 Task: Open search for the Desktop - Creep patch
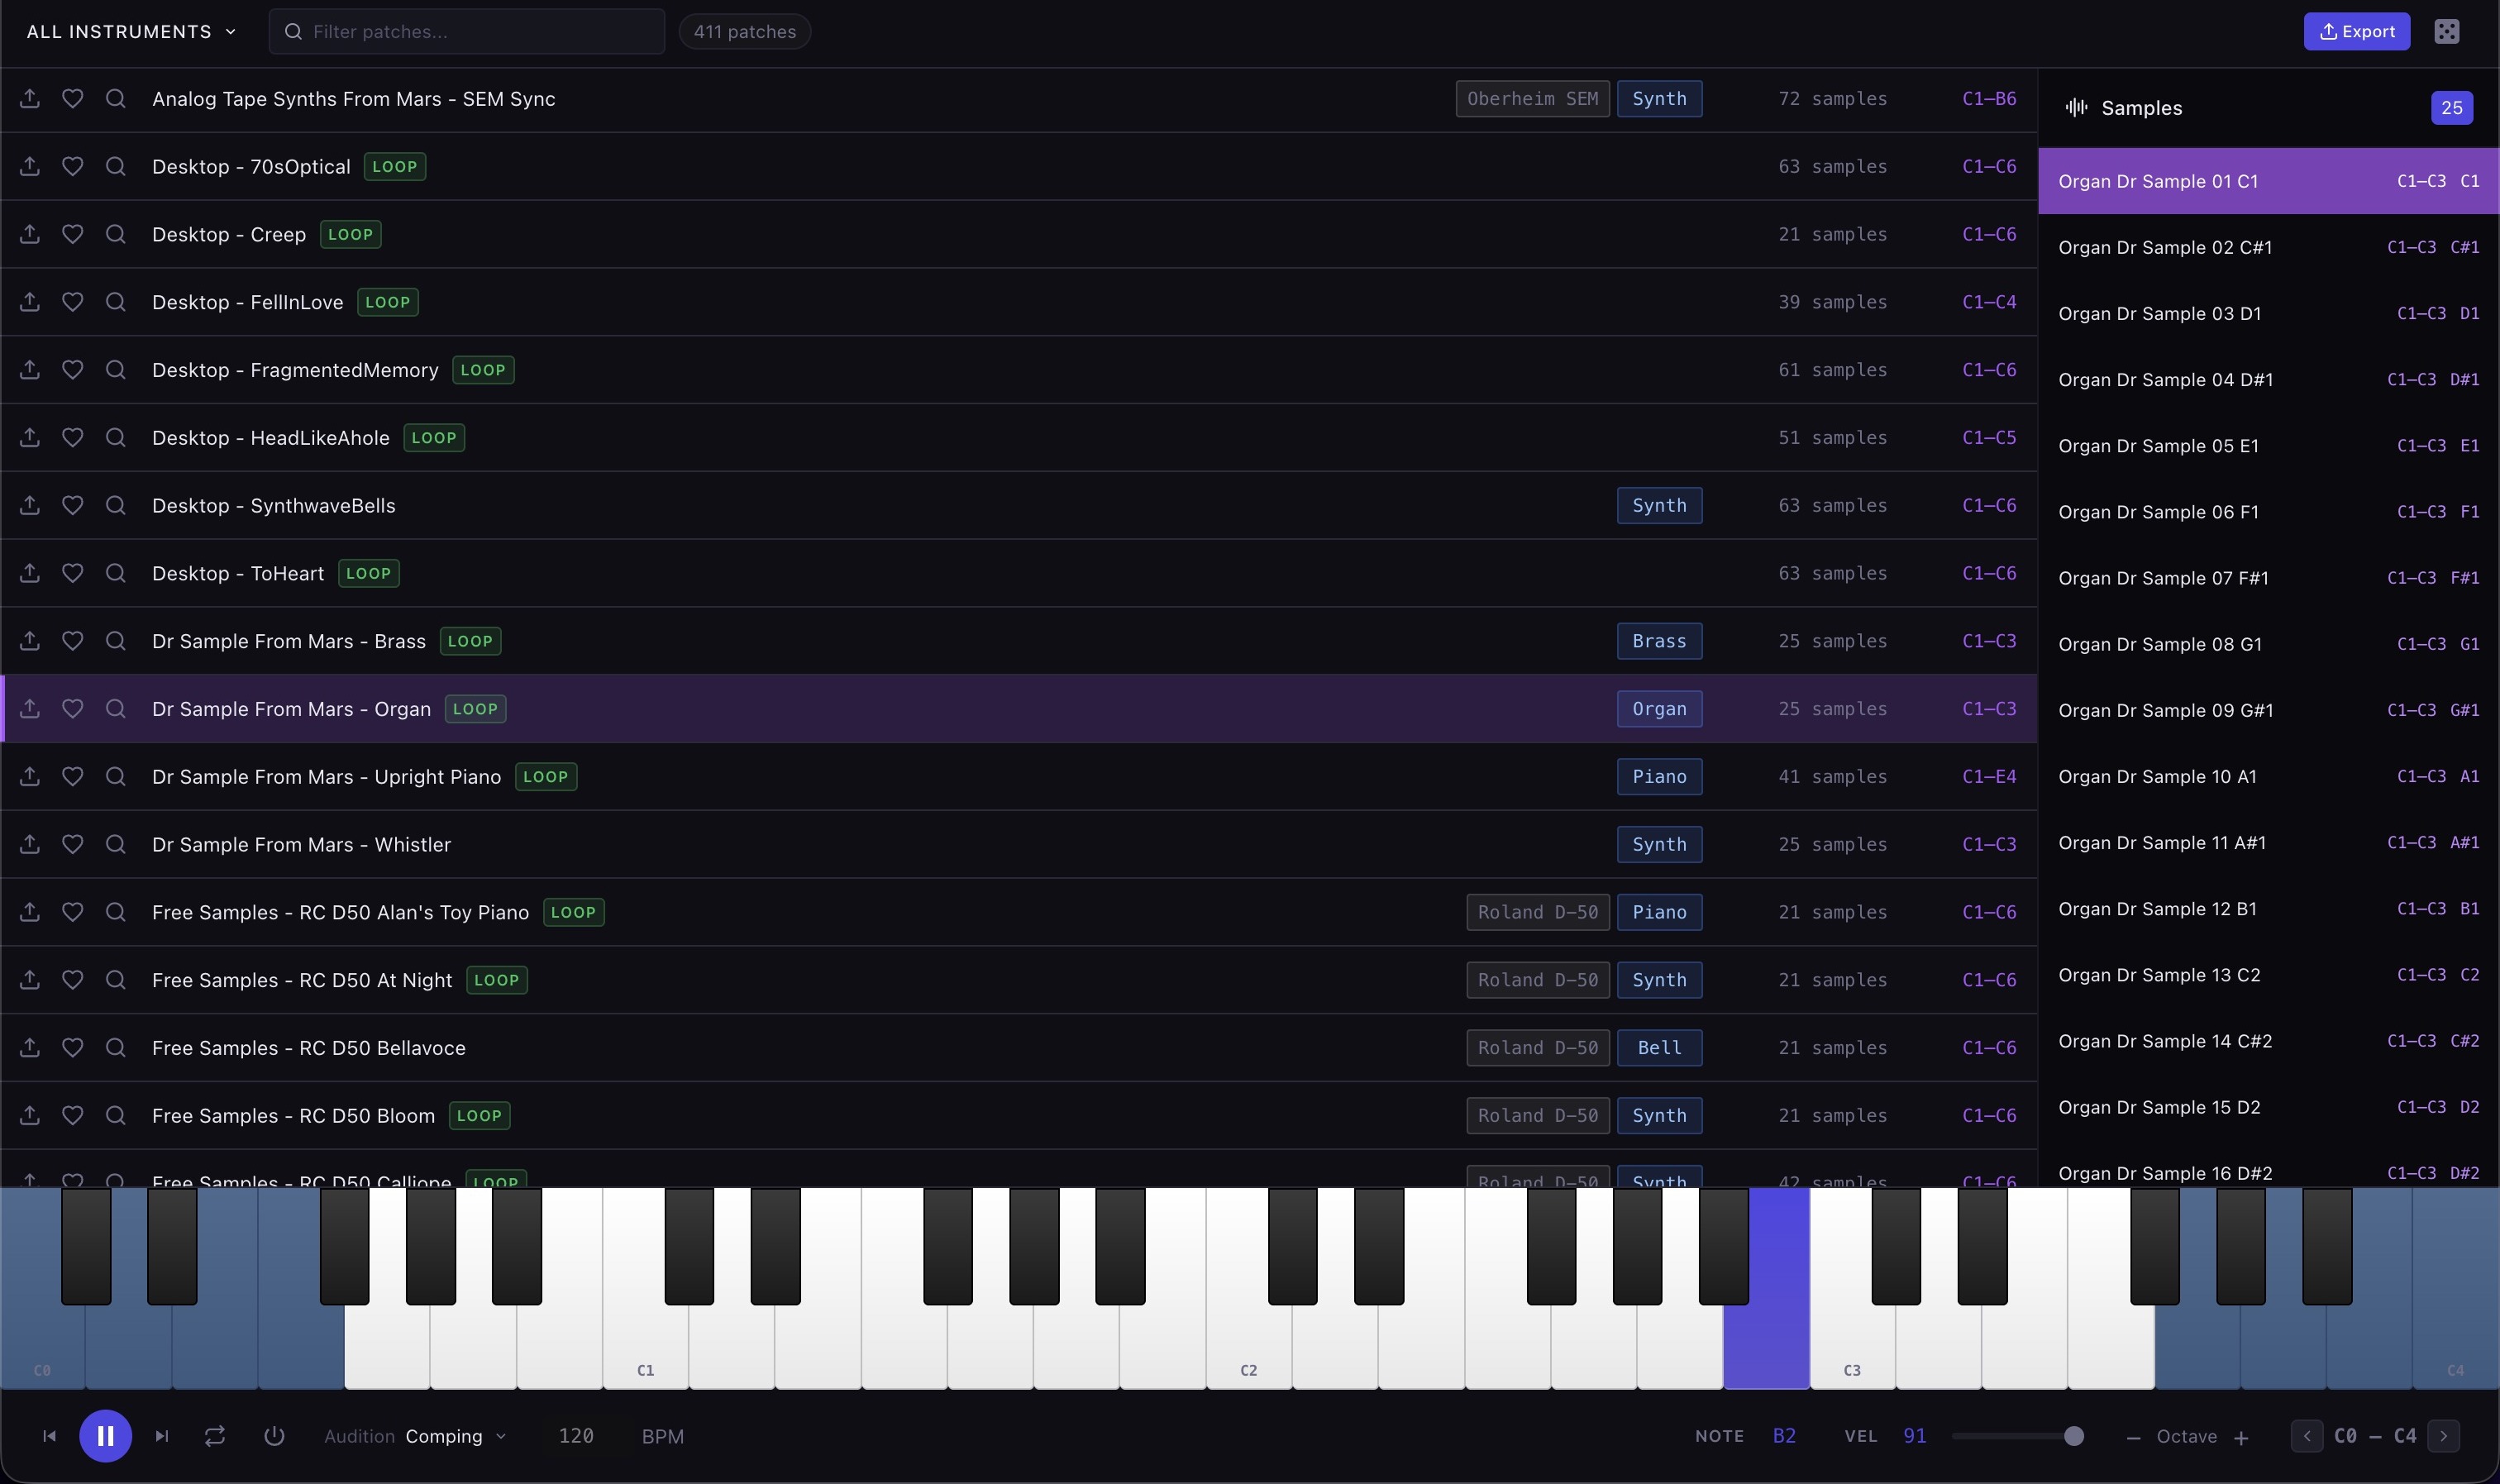click(115, 234)
